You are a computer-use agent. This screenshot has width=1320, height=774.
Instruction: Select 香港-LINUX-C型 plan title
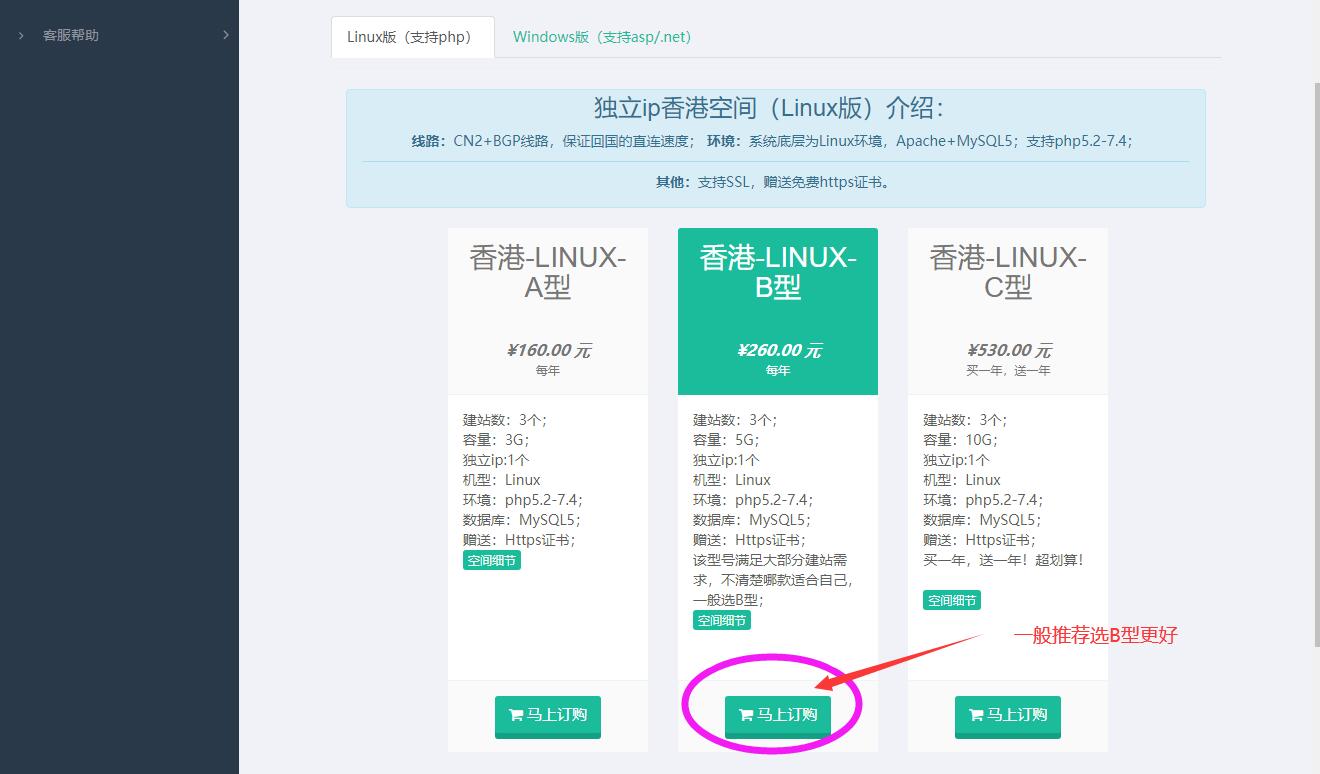[x=1008, y=272]
